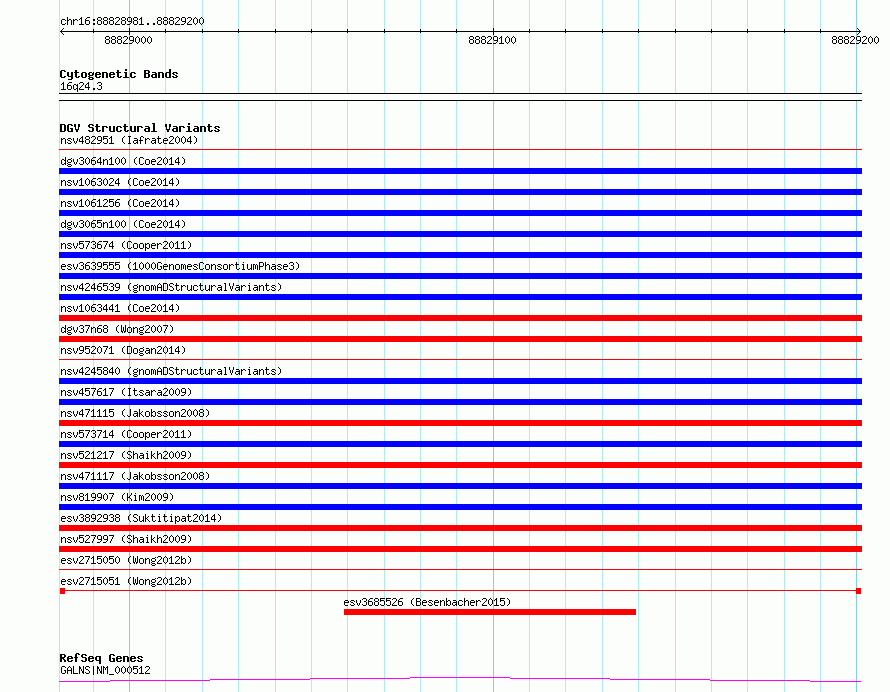890x692 pixels.
Task: Open variant nsv952071 (Dogan2014)
Action: coord(123,350)
